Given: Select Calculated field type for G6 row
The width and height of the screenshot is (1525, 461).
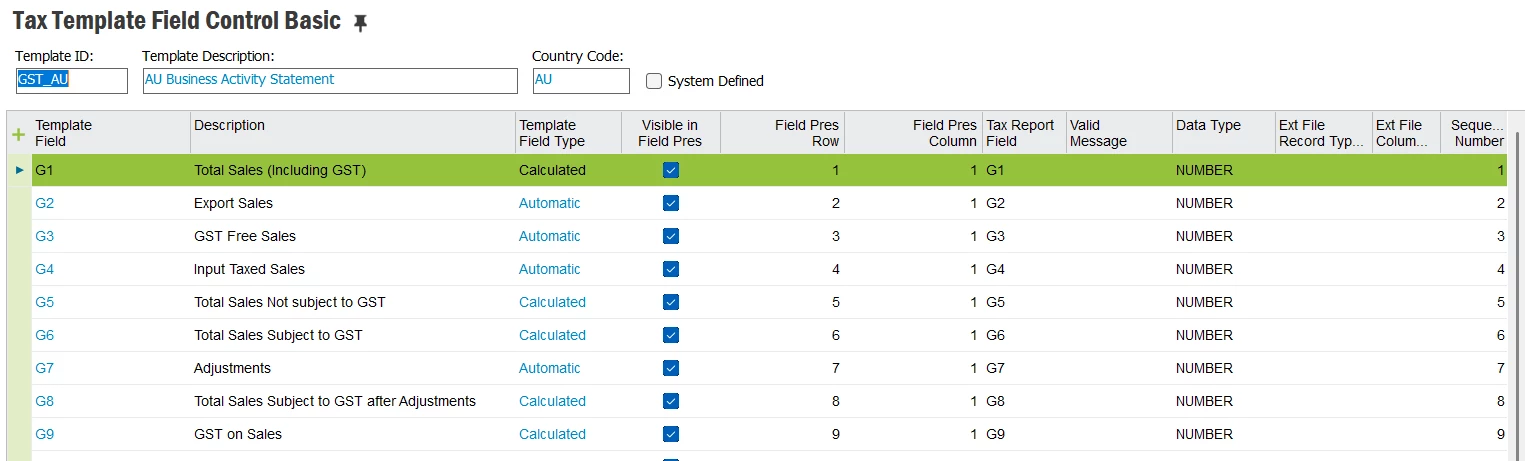Looking at the screenshot, I should (x=552, y=335).
